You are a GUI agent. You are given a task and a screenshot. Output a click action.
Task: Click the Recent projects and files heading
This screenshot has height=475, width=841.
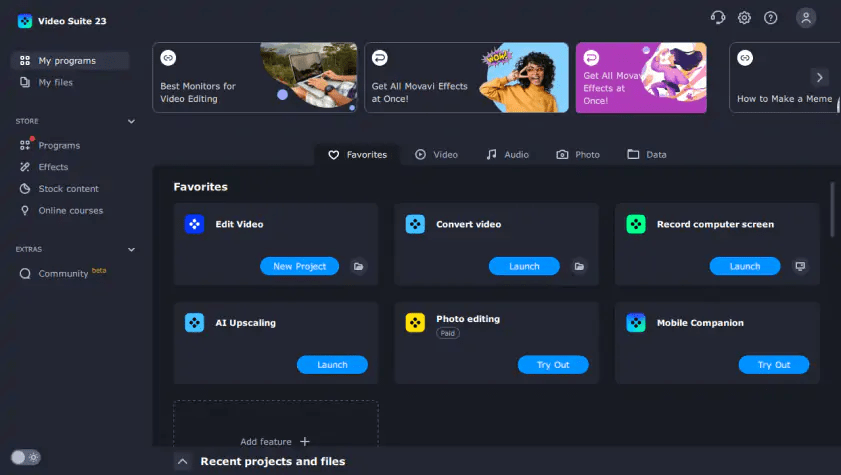tap(272, 461)
